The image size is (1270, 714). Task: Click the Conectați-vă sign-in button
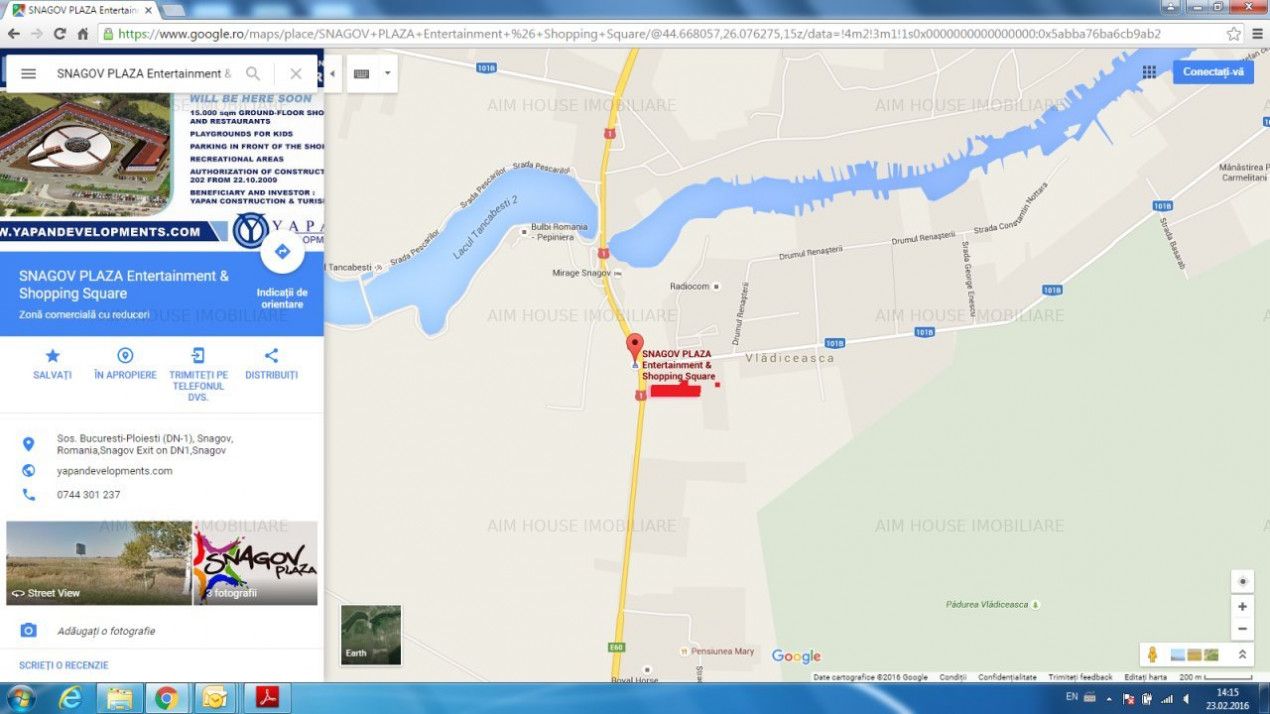coord(1213,72)
